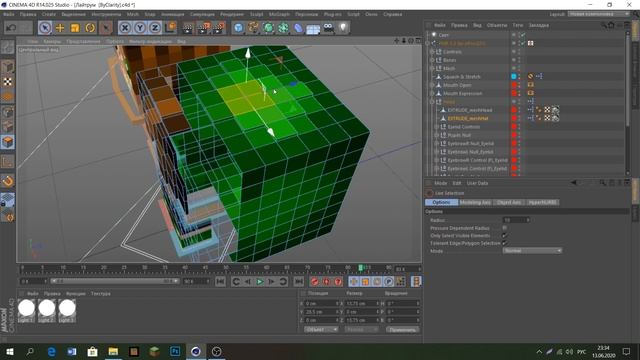The height and width of the screenshot is (360, 640).
Task: Toggle the Y axis lock
Action: 140,28
